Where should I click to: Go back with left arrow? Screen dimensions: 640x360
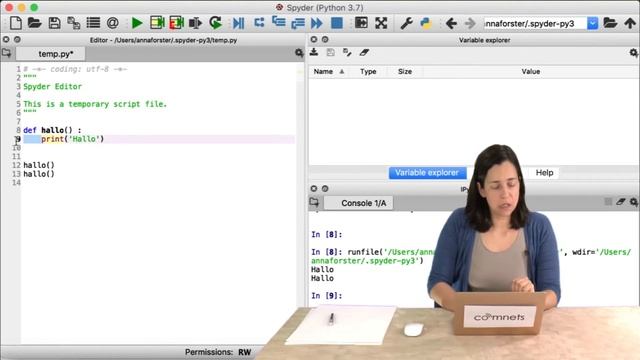(x=451, y=23)
